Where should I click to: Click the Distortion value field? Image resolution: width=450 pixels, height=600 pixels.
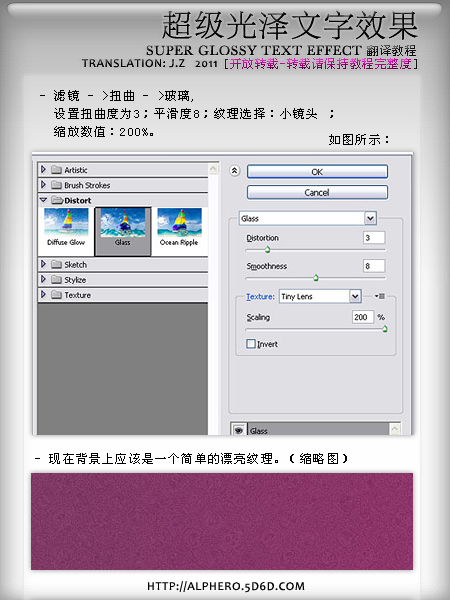point(373,238)
